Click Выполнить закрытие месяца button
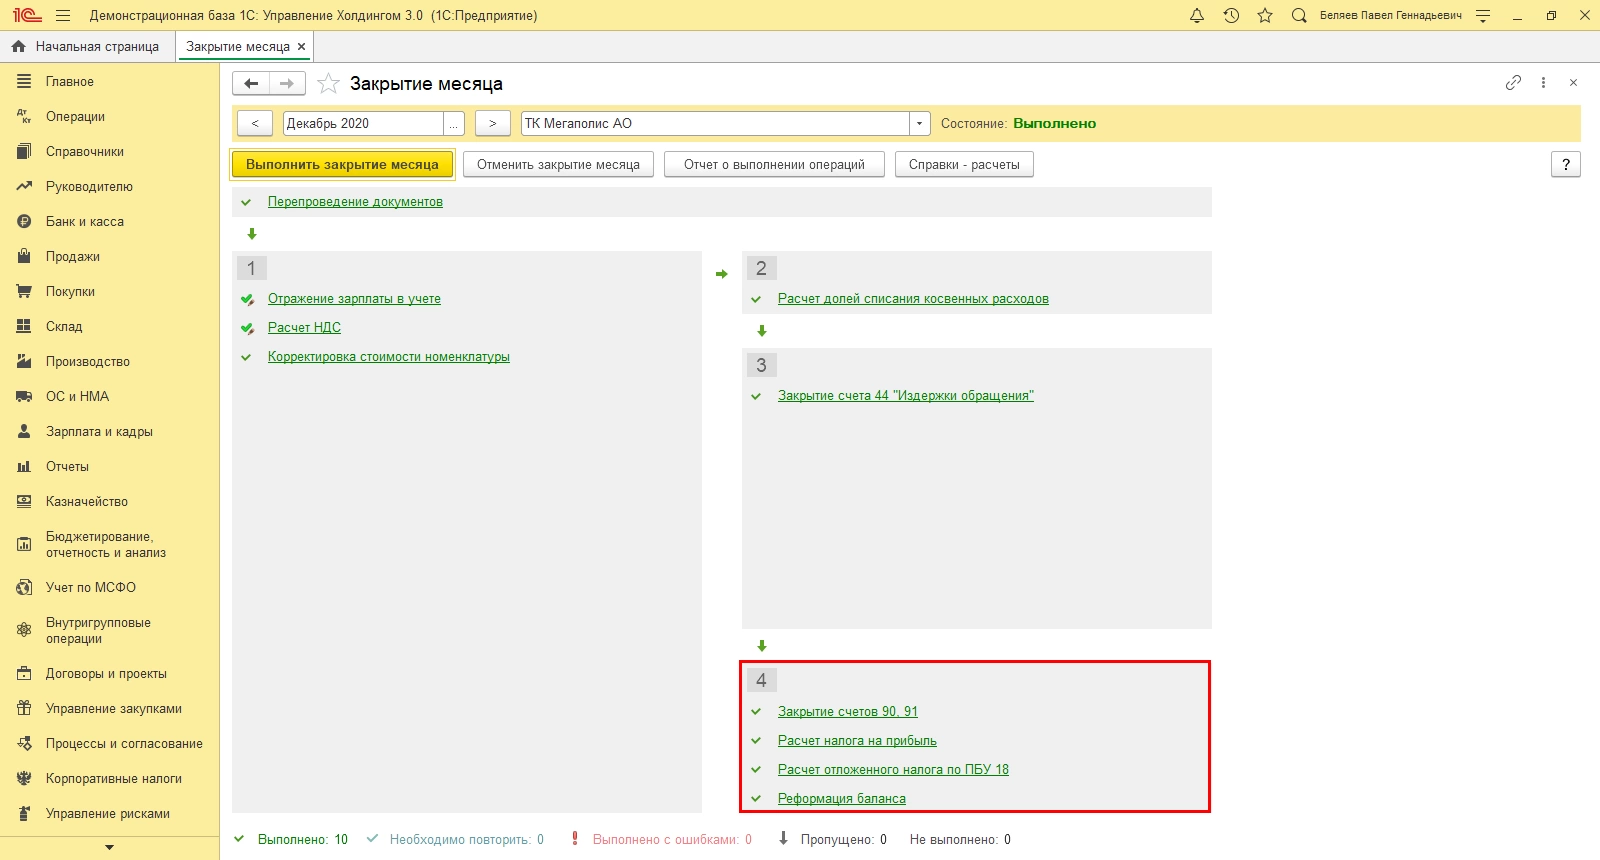The image size is (1600, 860). pyautogui.click(x=343, y=165)
